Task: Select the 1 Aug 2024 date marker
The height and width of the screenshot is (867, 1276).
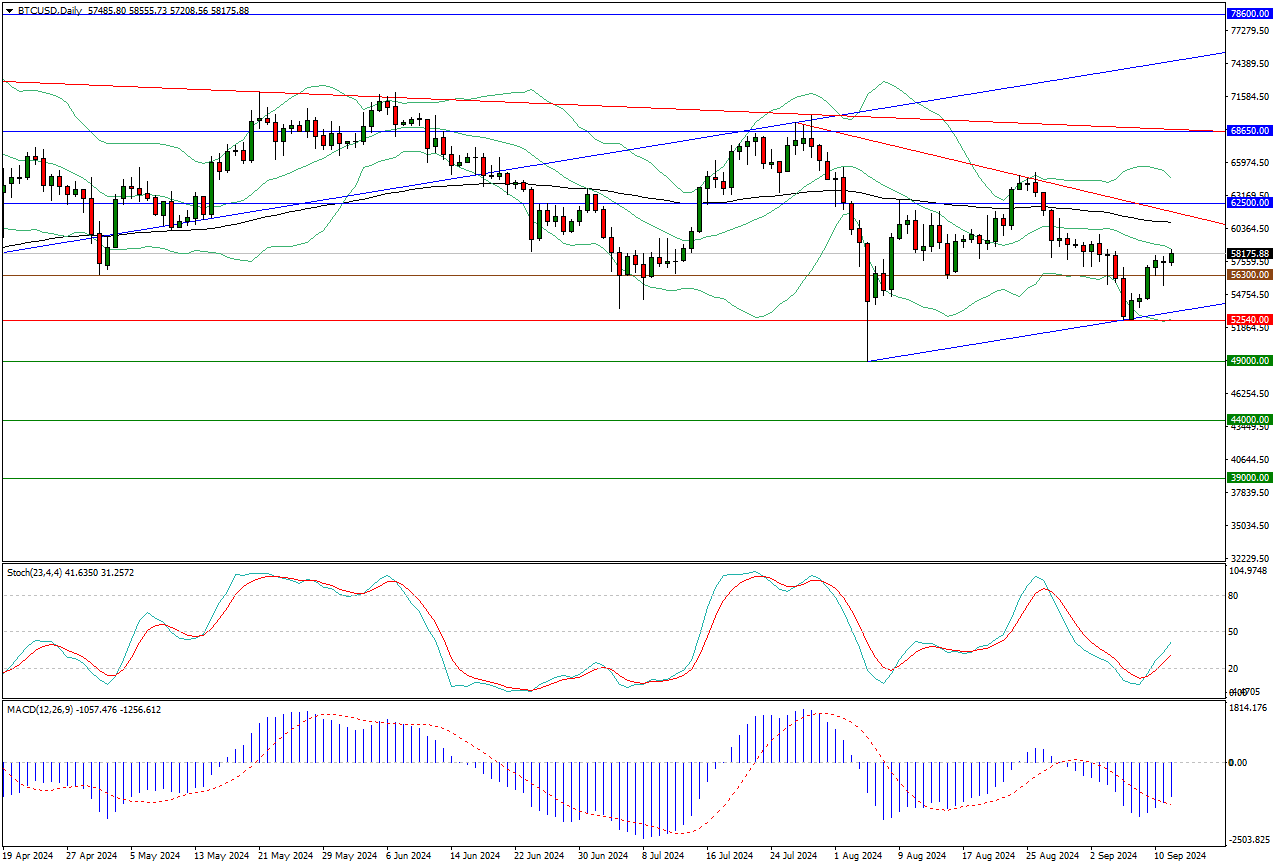Action: tap(857, 856)
